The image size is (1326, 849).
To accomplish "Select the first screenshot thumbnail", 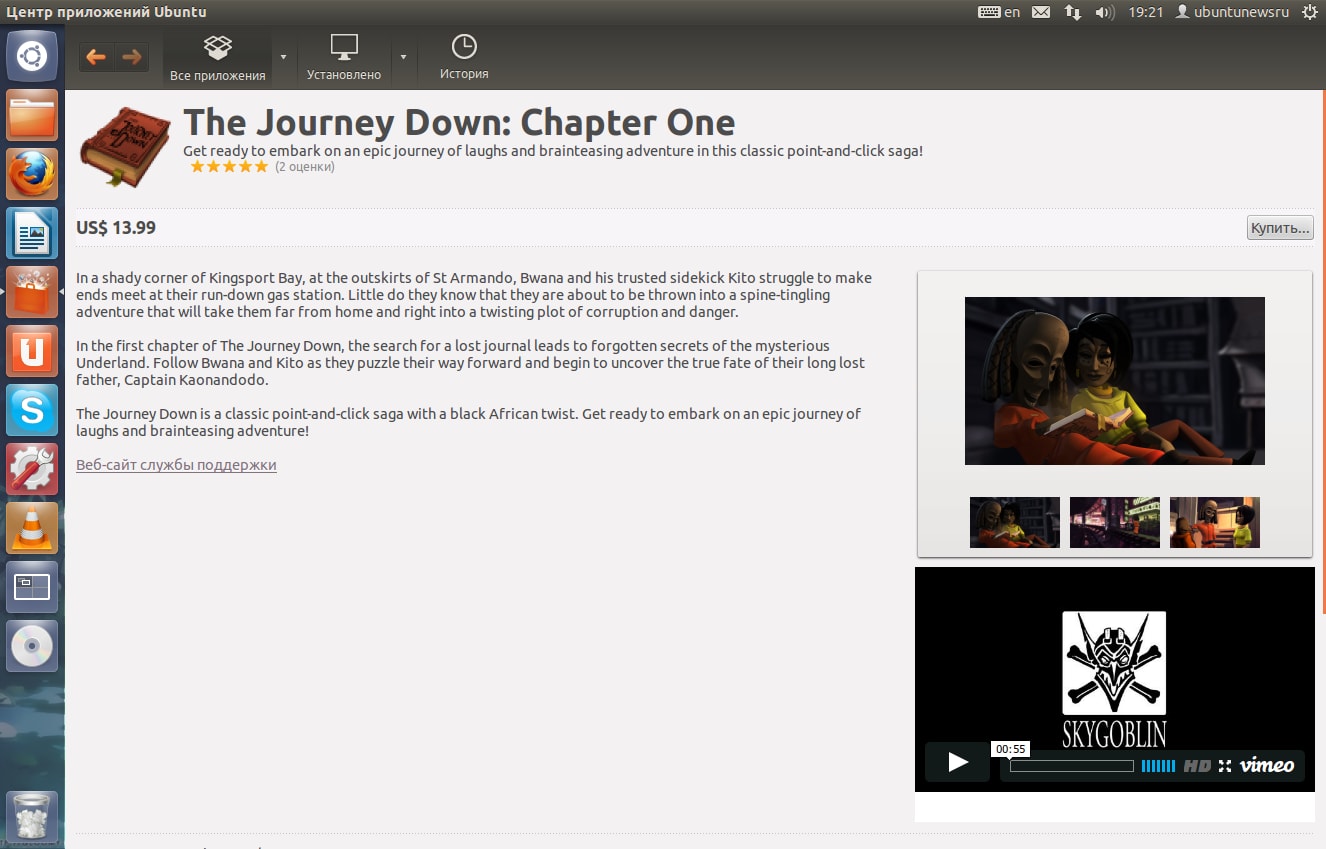I will [1015, 522].
